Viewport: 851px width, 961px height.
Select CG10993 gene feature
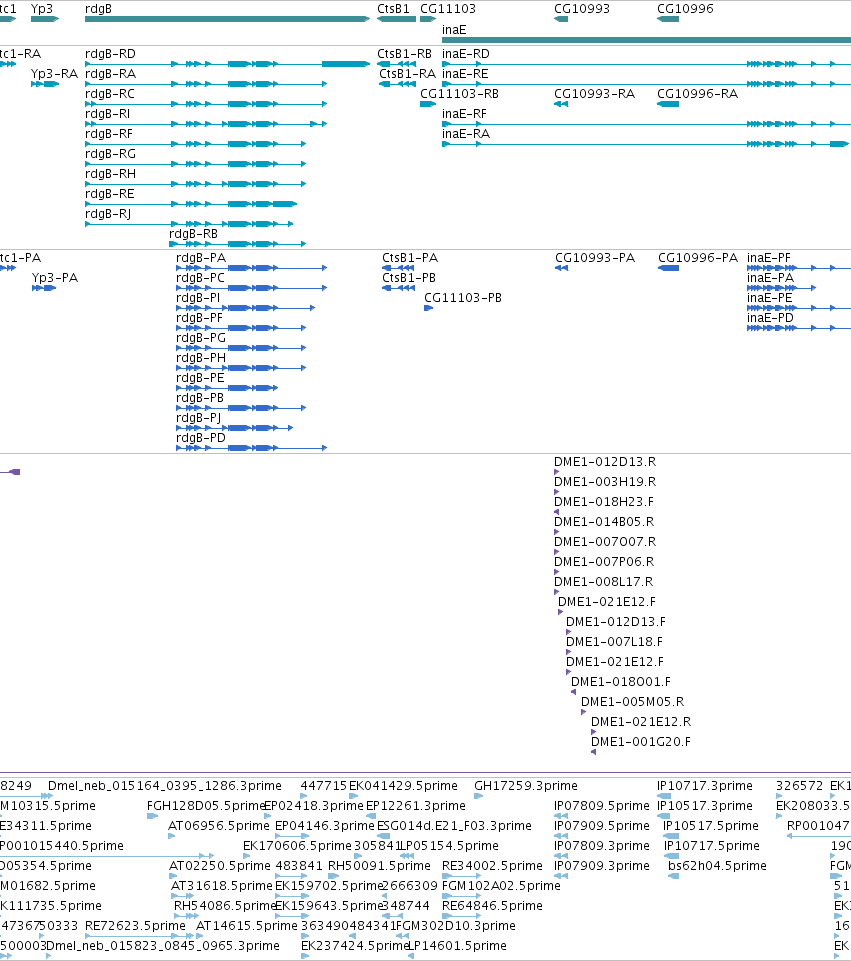click(x=561, y=19)
